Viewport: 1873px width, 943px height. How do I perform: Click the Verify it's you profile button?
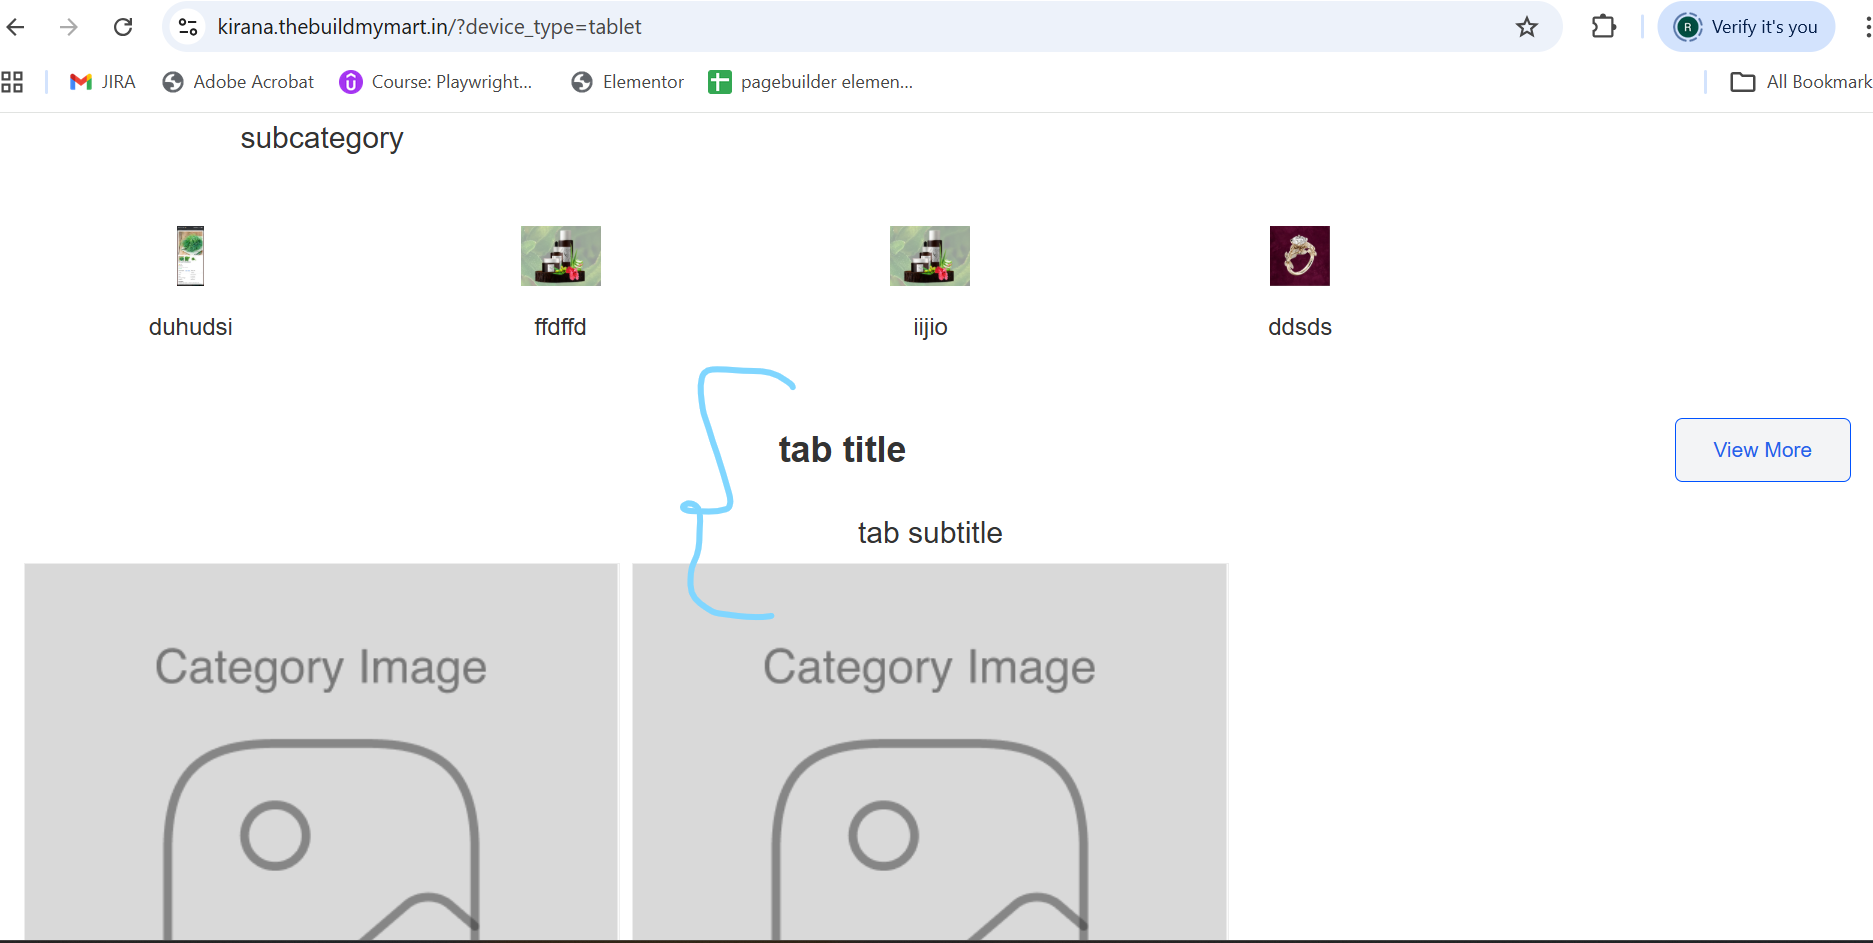(1746, 27)
